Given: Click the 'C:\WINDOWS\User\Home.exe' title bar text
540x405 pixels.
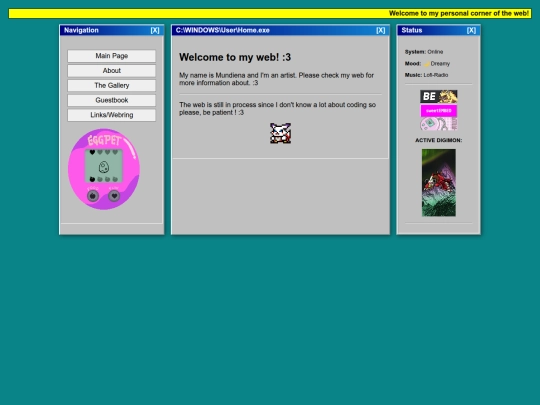Looking at the screenshot, I should point(222,30).
